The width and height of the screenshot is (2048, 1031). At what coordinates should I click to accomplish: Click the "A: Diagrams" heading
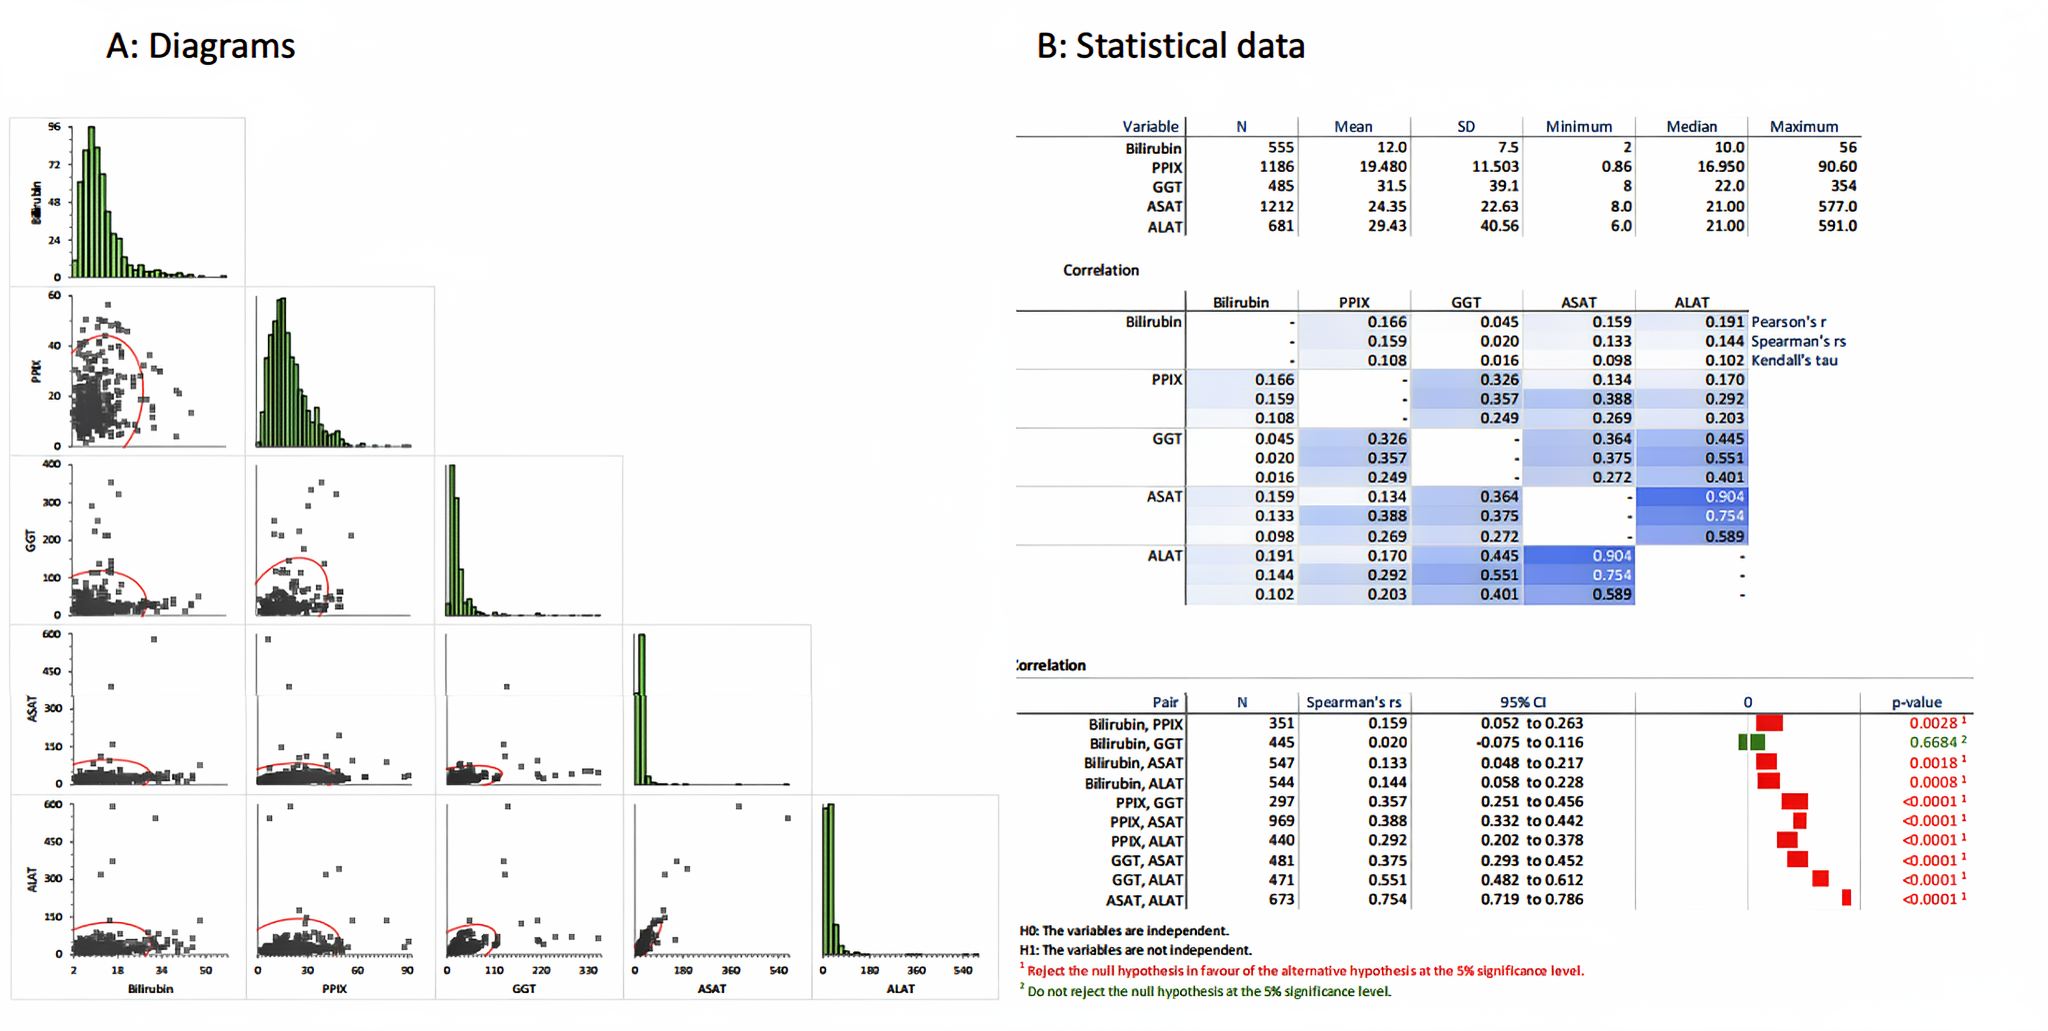click(x=201, y=46)
